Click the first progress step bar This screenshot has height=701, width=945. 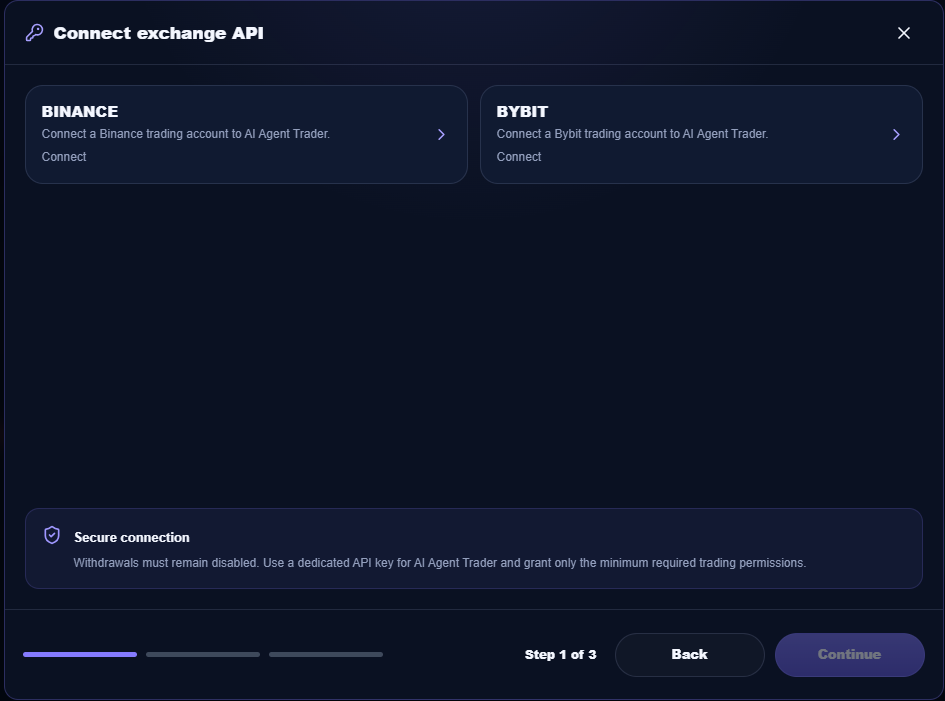click(80, 655)
